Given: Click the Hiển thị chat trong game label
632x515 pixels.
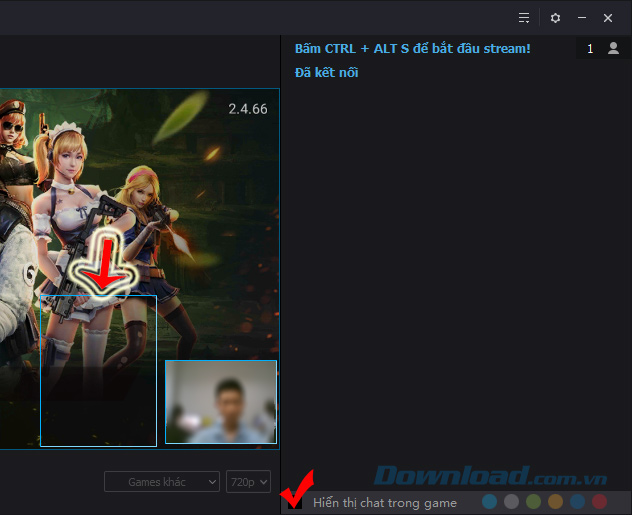Looking at the screenshot, I should pyautogui.click(x=385, y=503).
